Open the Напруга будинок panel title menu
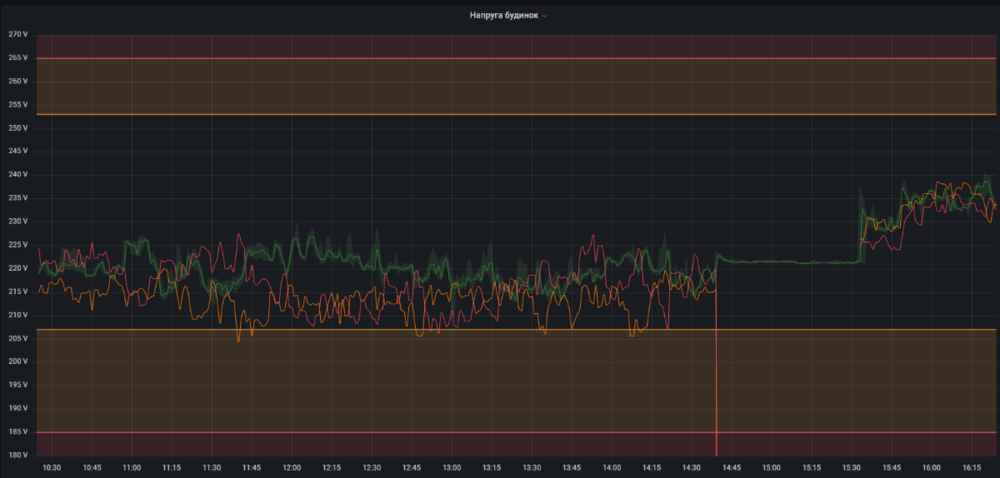 pos(503,16)
